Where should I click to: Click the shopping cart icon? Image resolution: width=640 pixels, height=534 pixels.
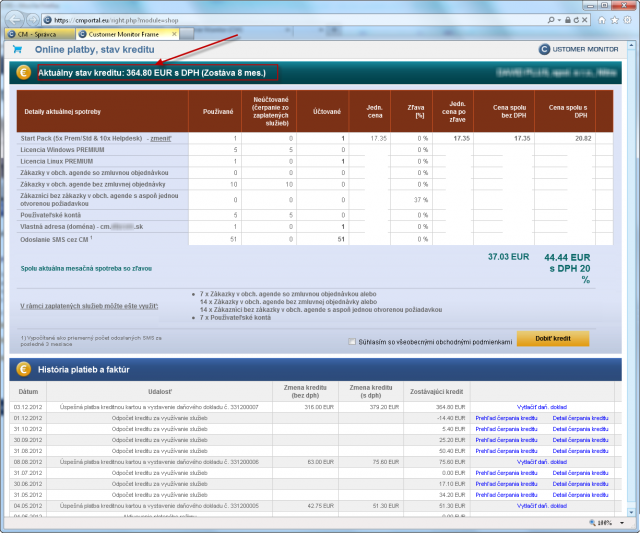18,49
